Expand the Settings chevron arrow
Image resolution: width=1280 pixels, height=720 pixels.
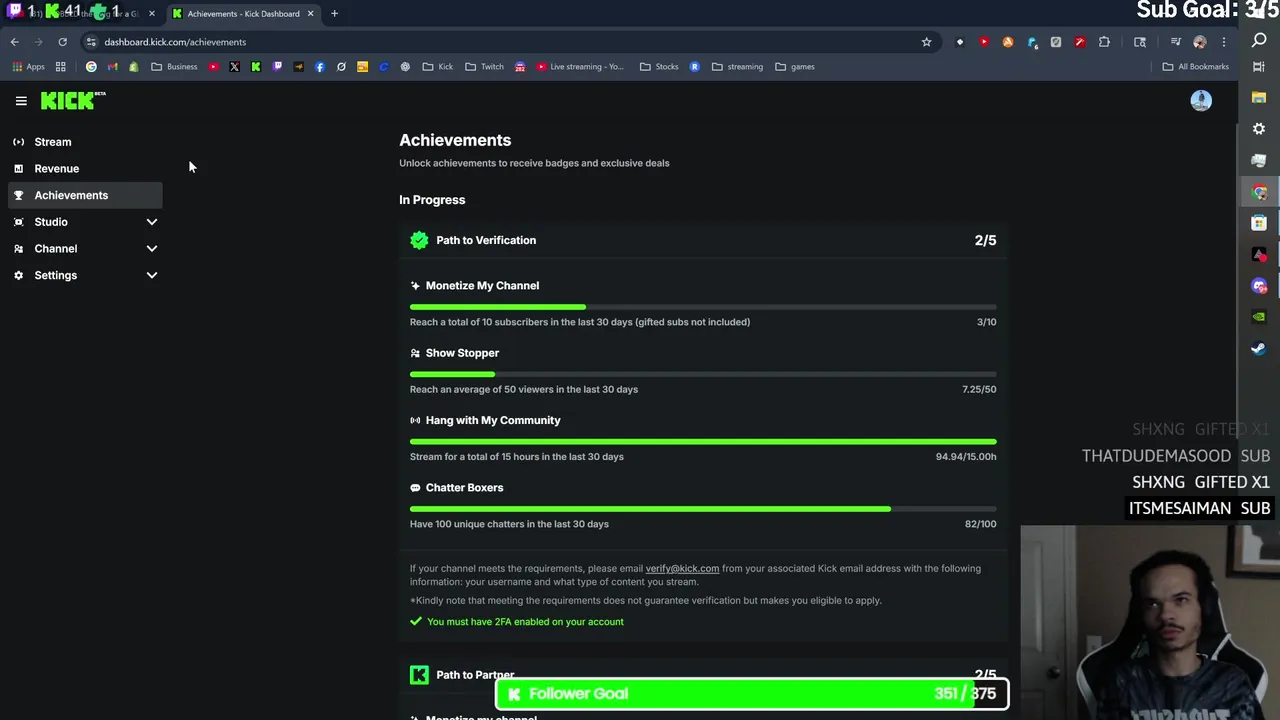tap(152, 275)
